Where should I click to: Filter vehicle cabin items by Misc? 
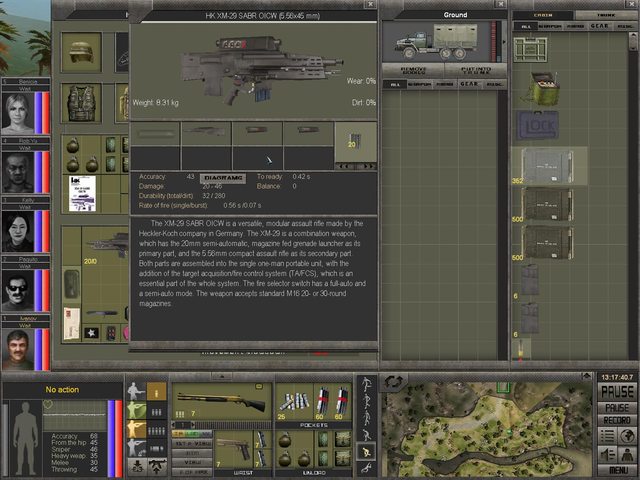click(624, 26)
